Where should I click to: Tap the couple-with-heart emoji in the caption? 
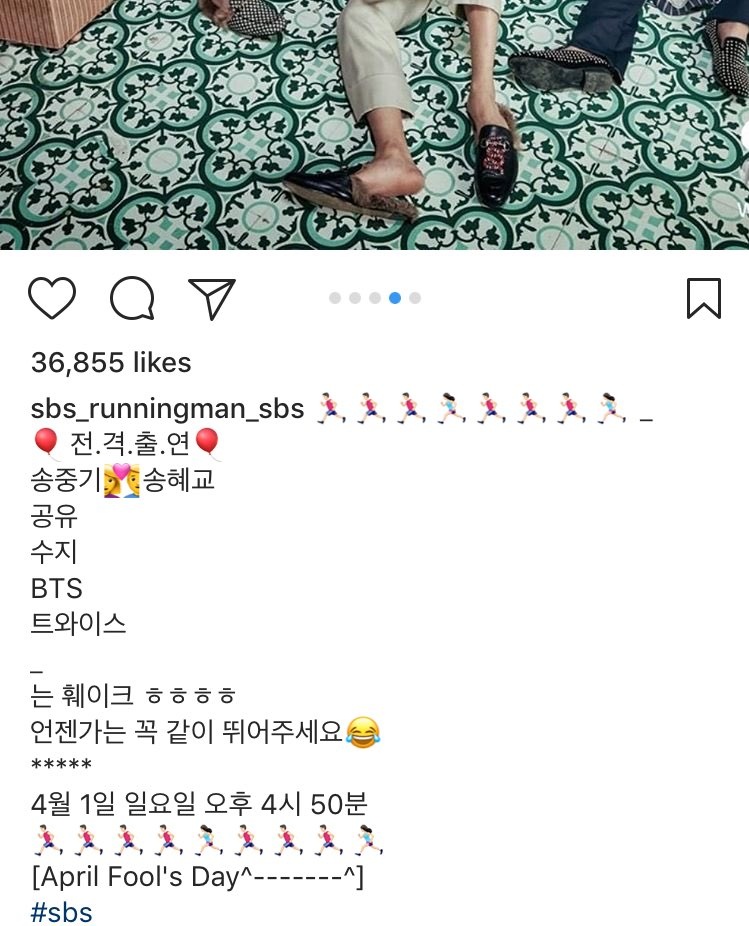122,480
